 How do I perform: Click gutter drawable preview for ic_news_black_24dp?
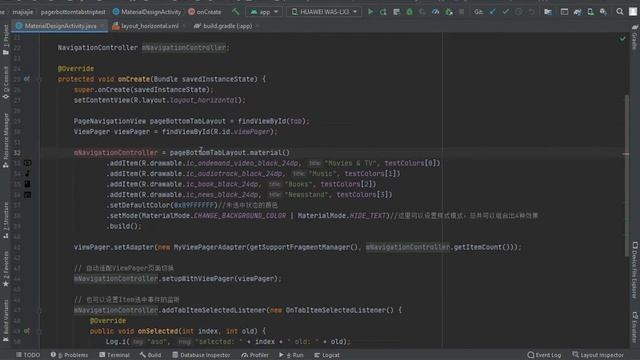(27, 195)
